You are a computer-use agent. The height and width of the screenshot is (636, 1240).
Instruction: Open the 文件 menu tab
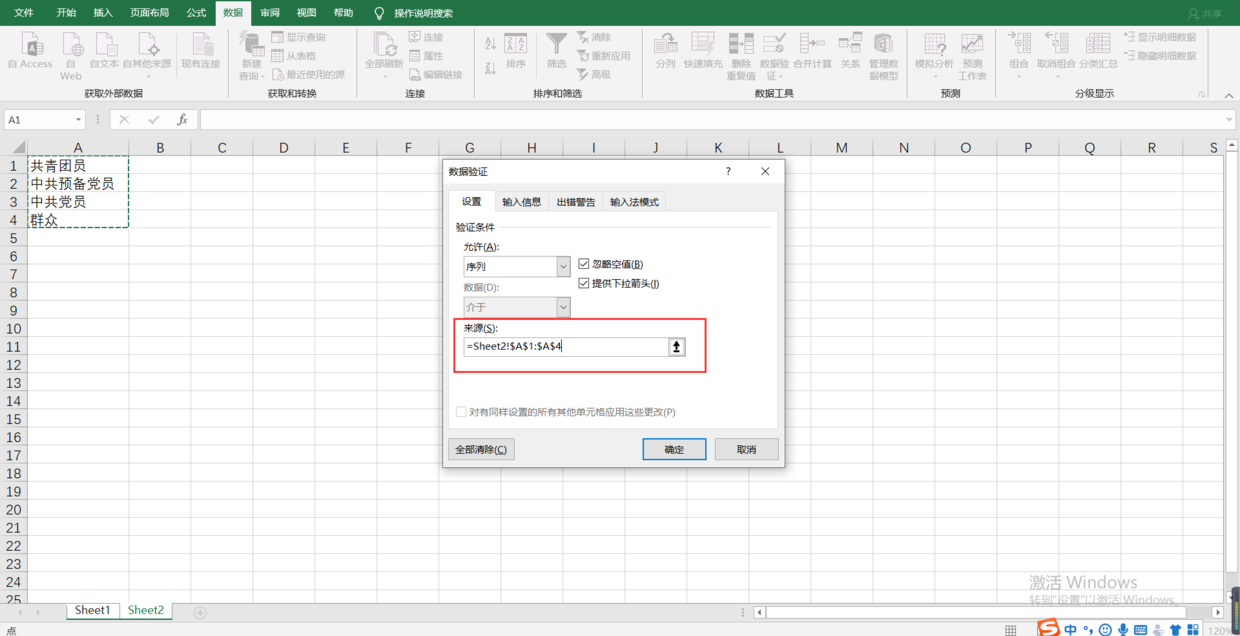(x=23, y=13)
